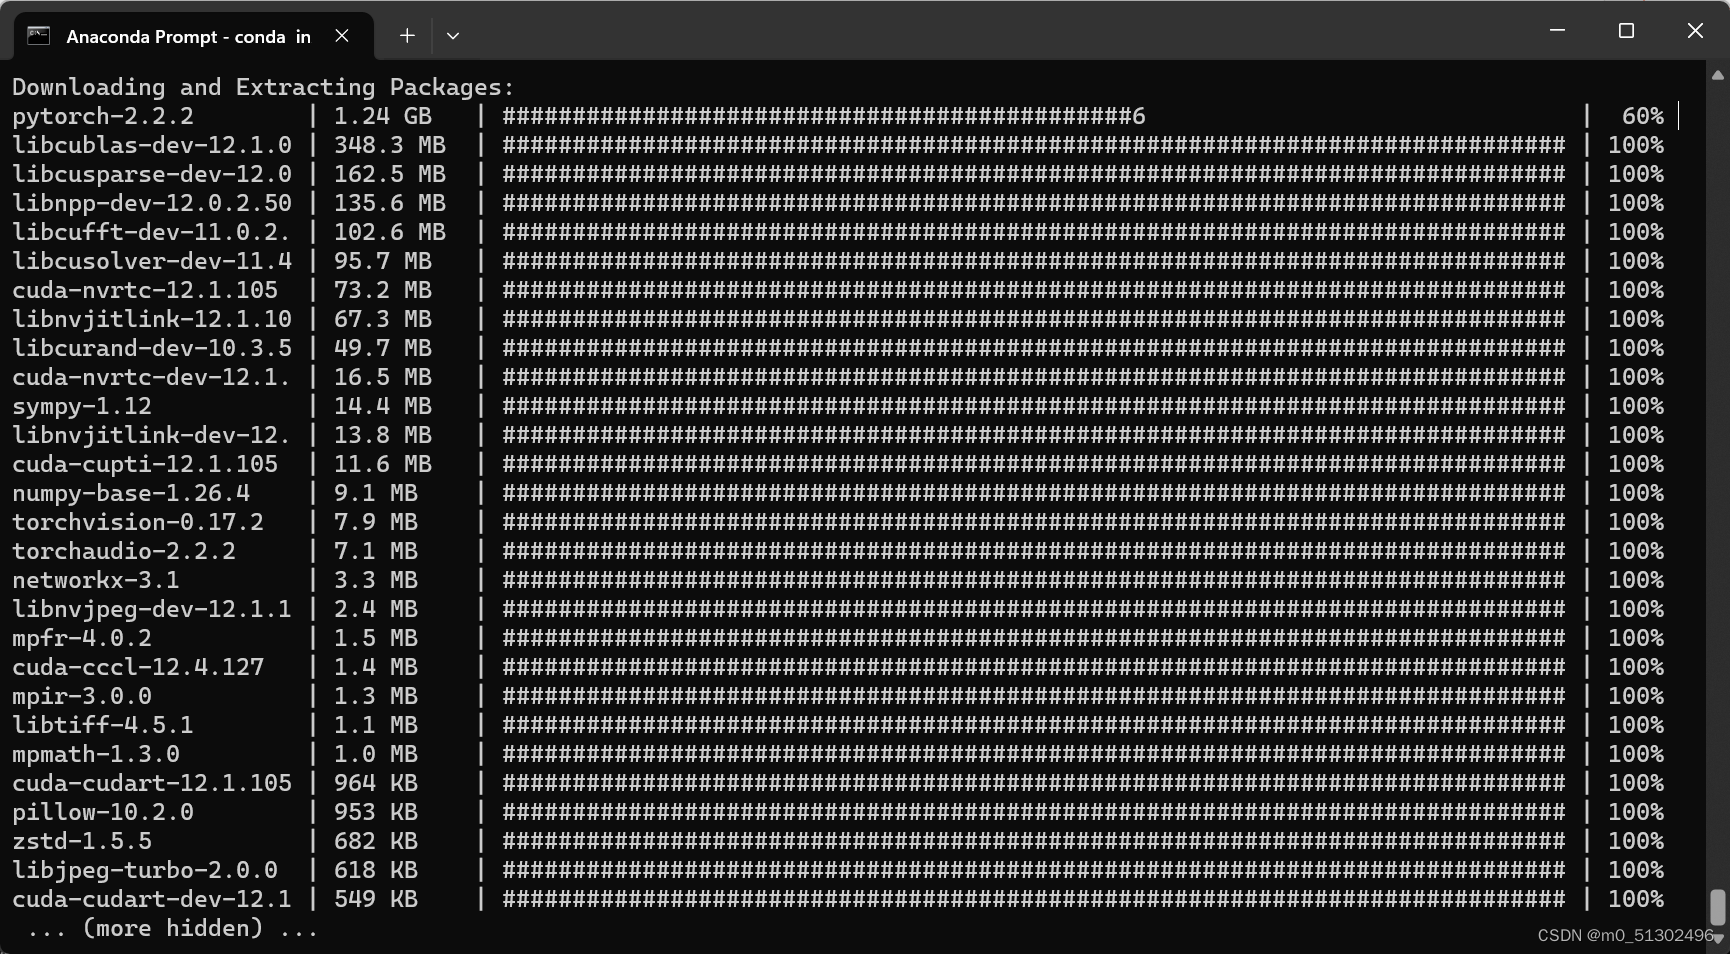
Task: Click the mpir-3.0.0 package name
Action: 82,696
